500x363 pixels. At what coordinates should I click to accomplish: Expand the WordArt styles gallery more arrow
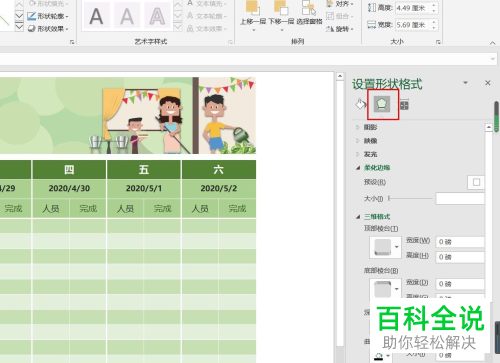coord(178,28)
